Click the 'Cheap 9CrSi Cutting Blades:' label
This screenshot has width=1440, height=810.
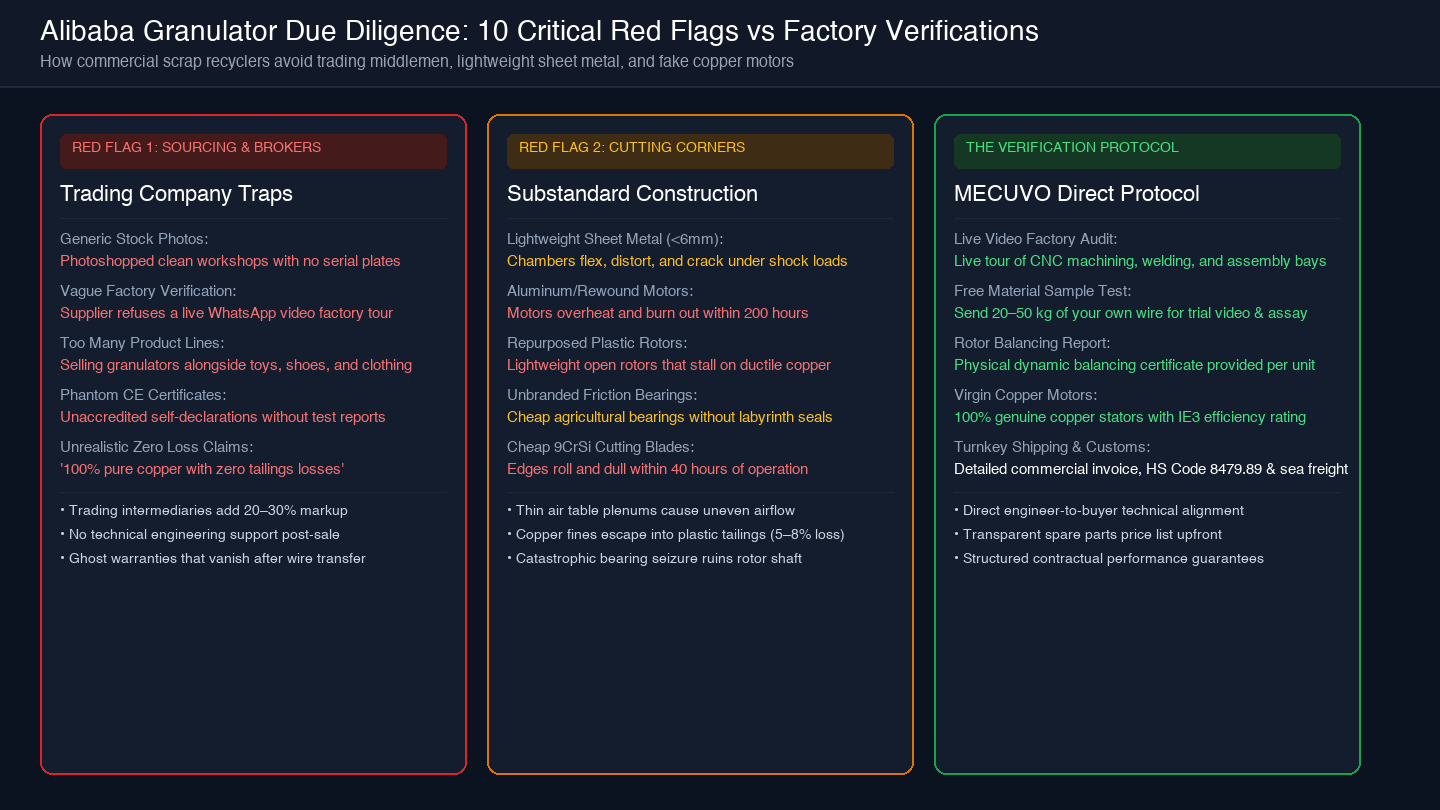[x=600, y=447]
